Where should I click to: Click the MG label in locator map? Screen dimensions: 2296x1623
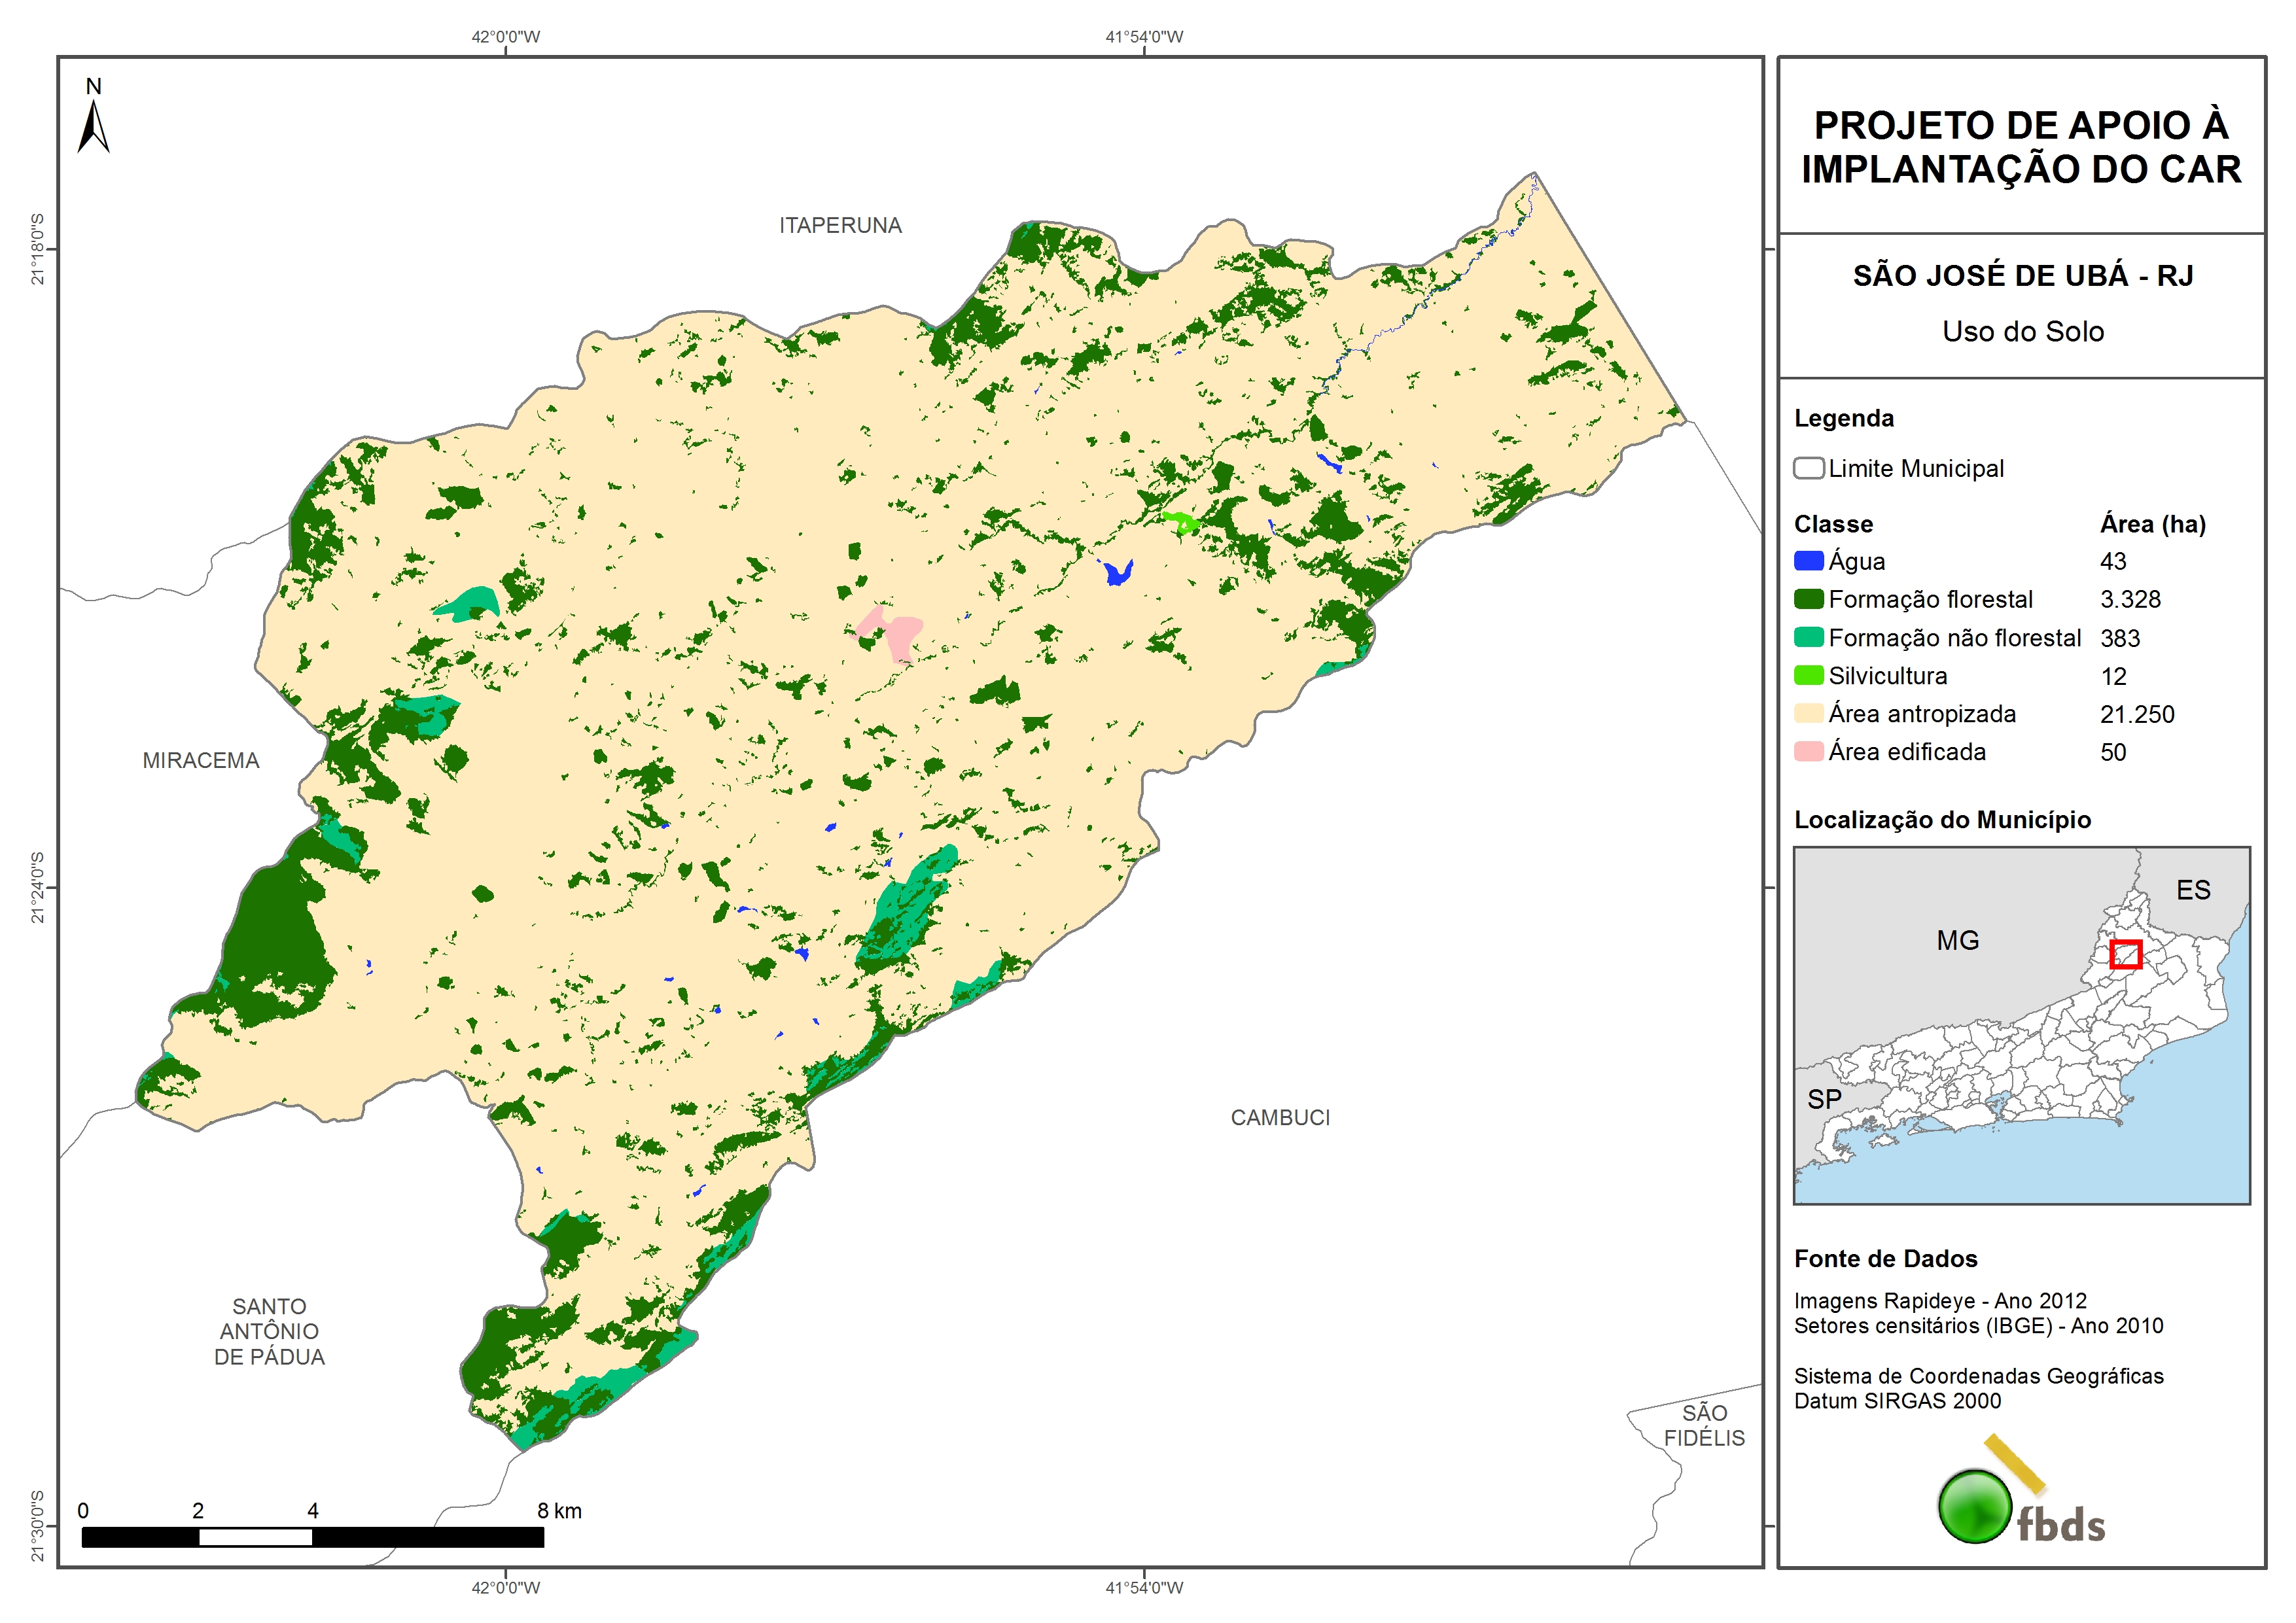[x=1957, y=940]
